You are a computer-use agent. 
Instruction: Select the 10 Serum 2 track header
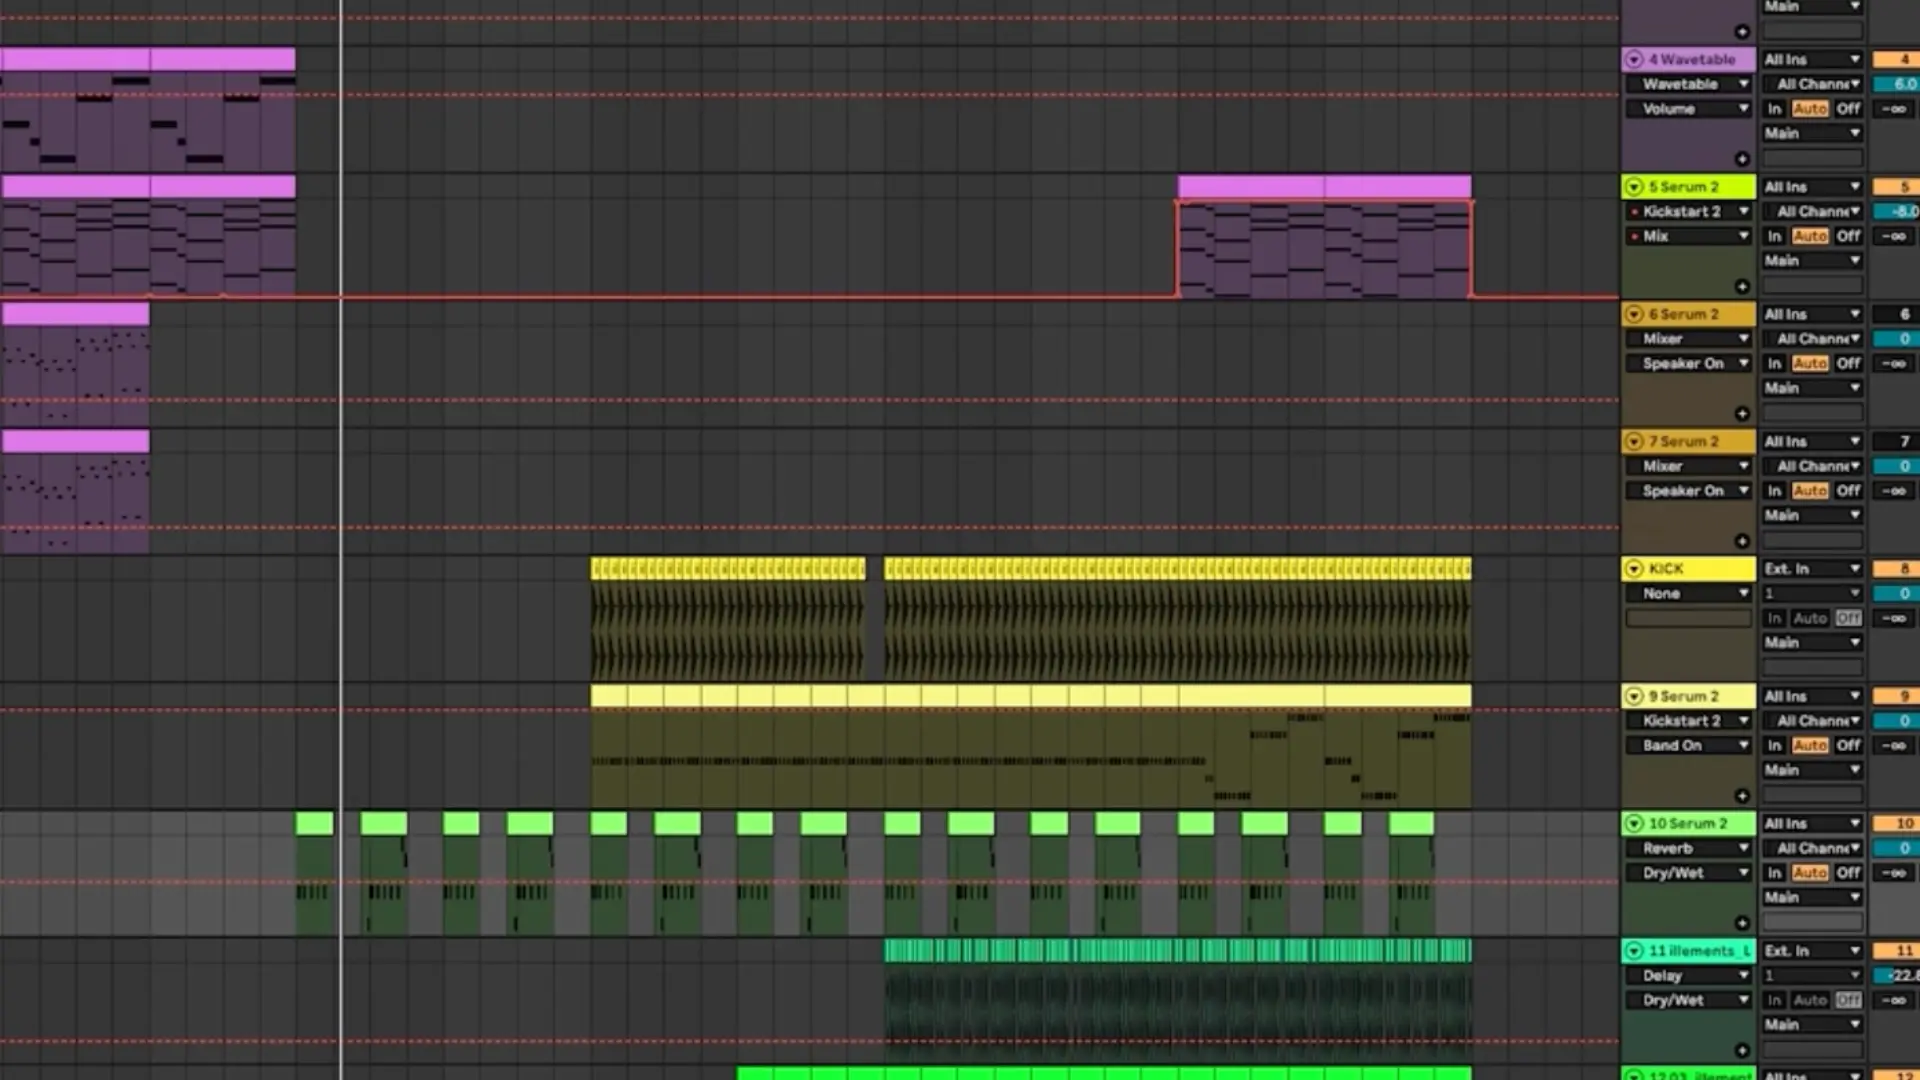[x=1688, y=823]
